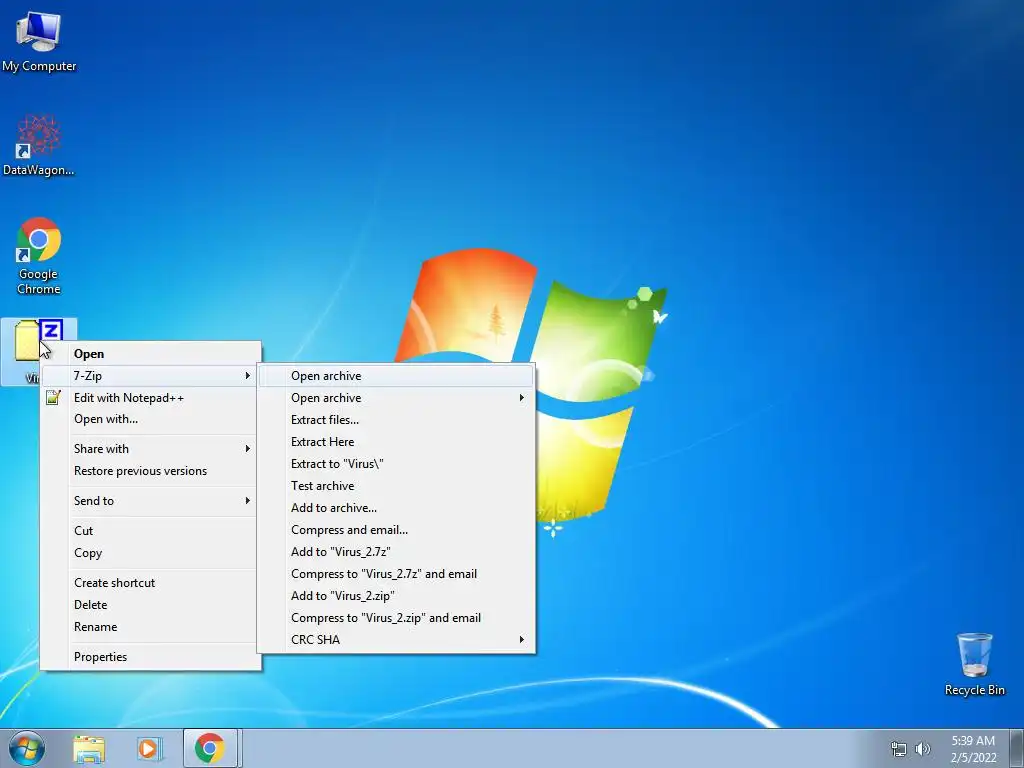Select the Recycle Bin icon
The height and width of the screenshot is (768, 1024).
pyautogui.click(x=974, y=664)
